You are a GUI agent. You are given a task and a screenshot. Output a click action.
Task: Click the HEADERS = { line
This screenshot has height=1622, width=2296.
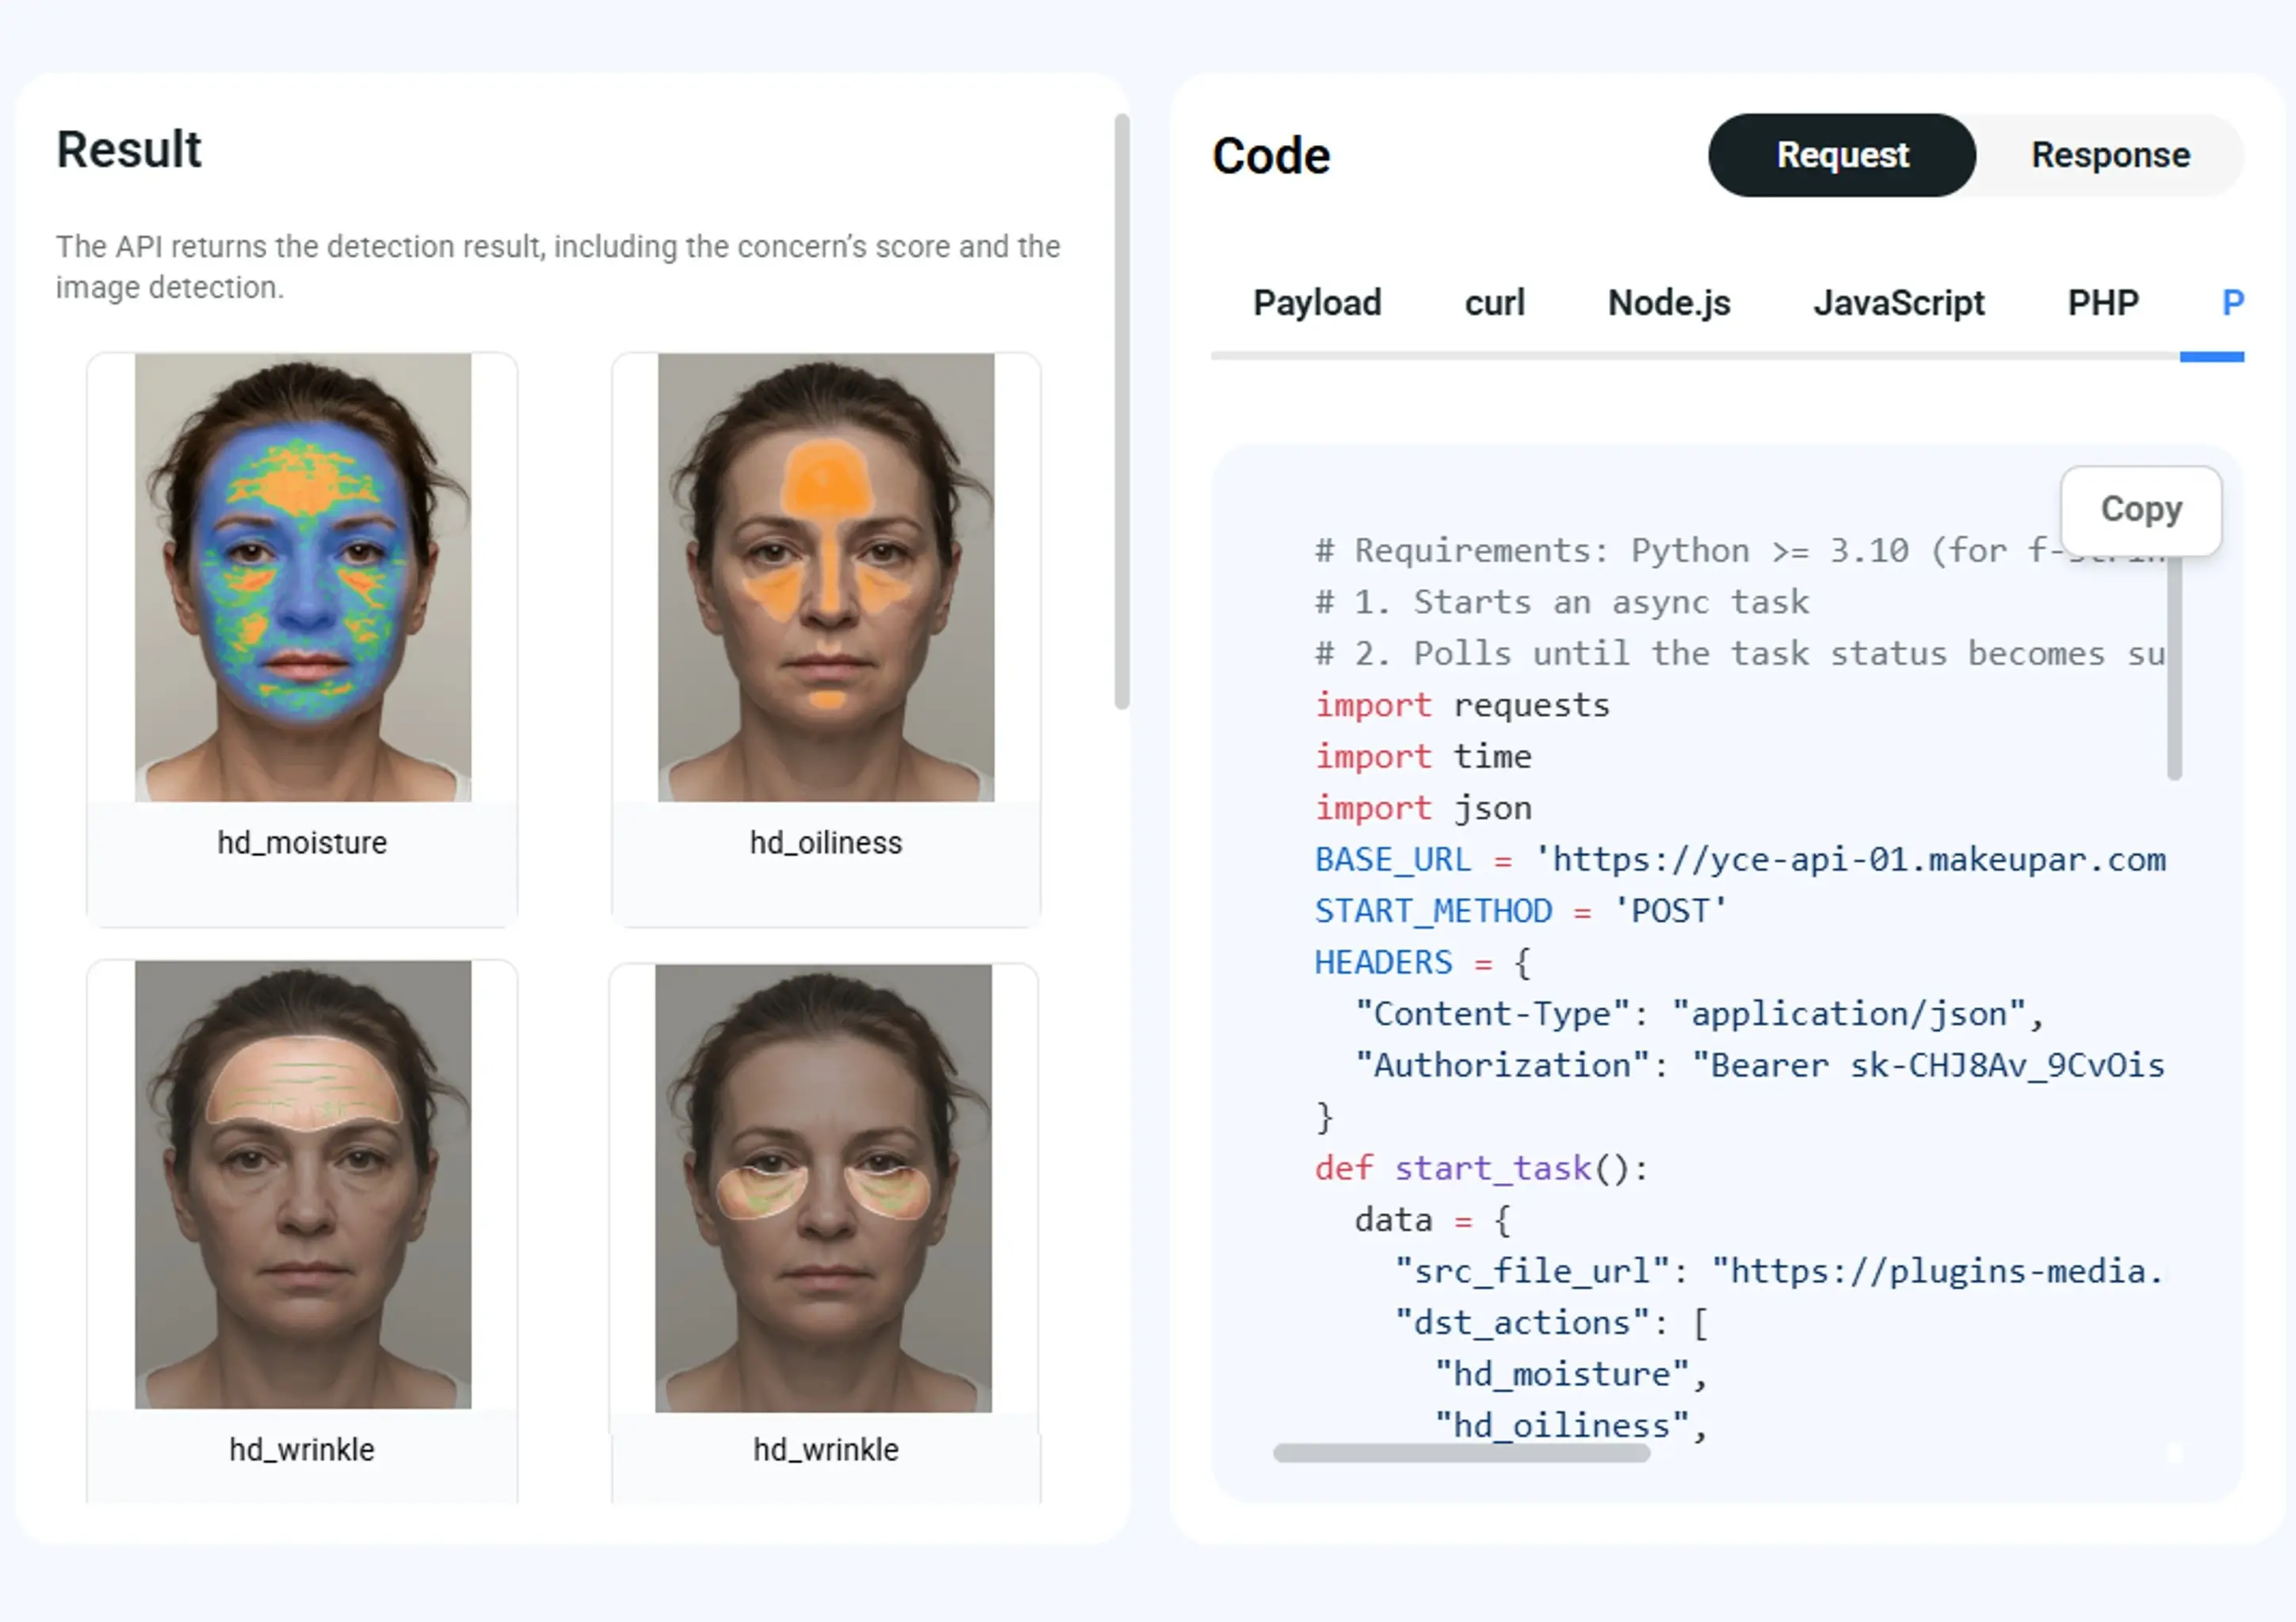pyautogui.click(x=1422, y=963)
